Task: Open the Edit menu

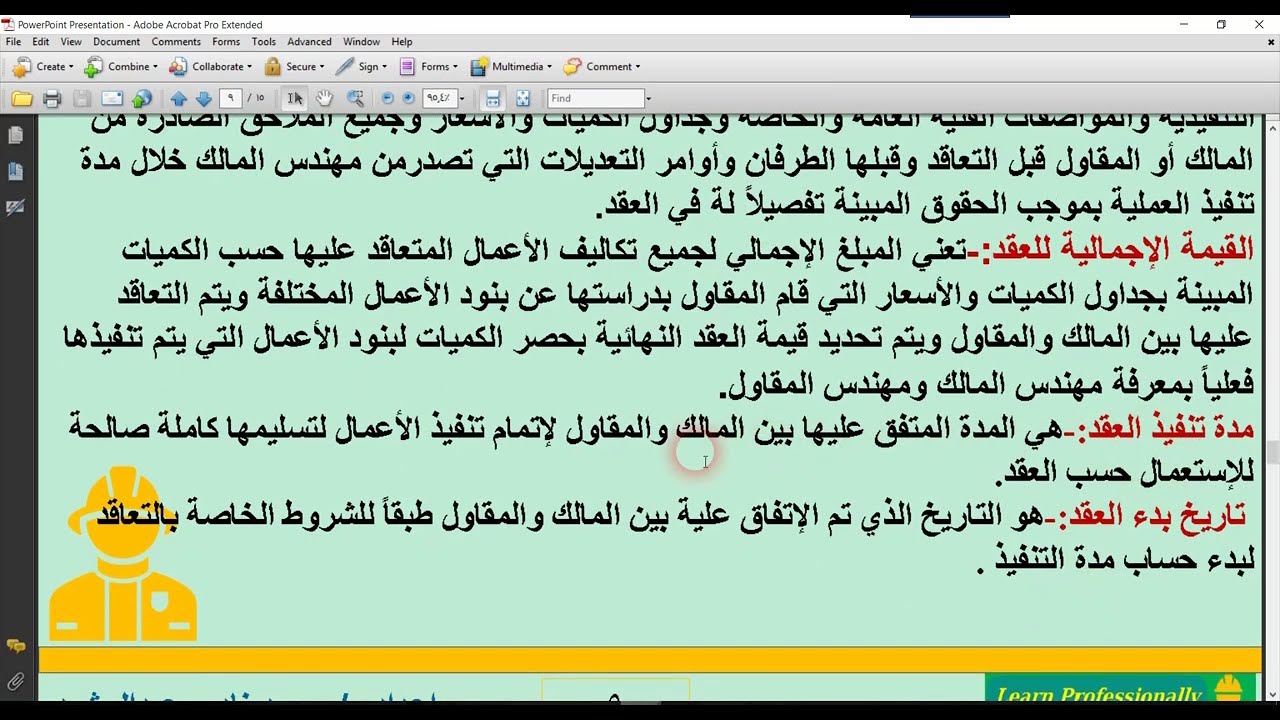Action: (x=41, y=42)
